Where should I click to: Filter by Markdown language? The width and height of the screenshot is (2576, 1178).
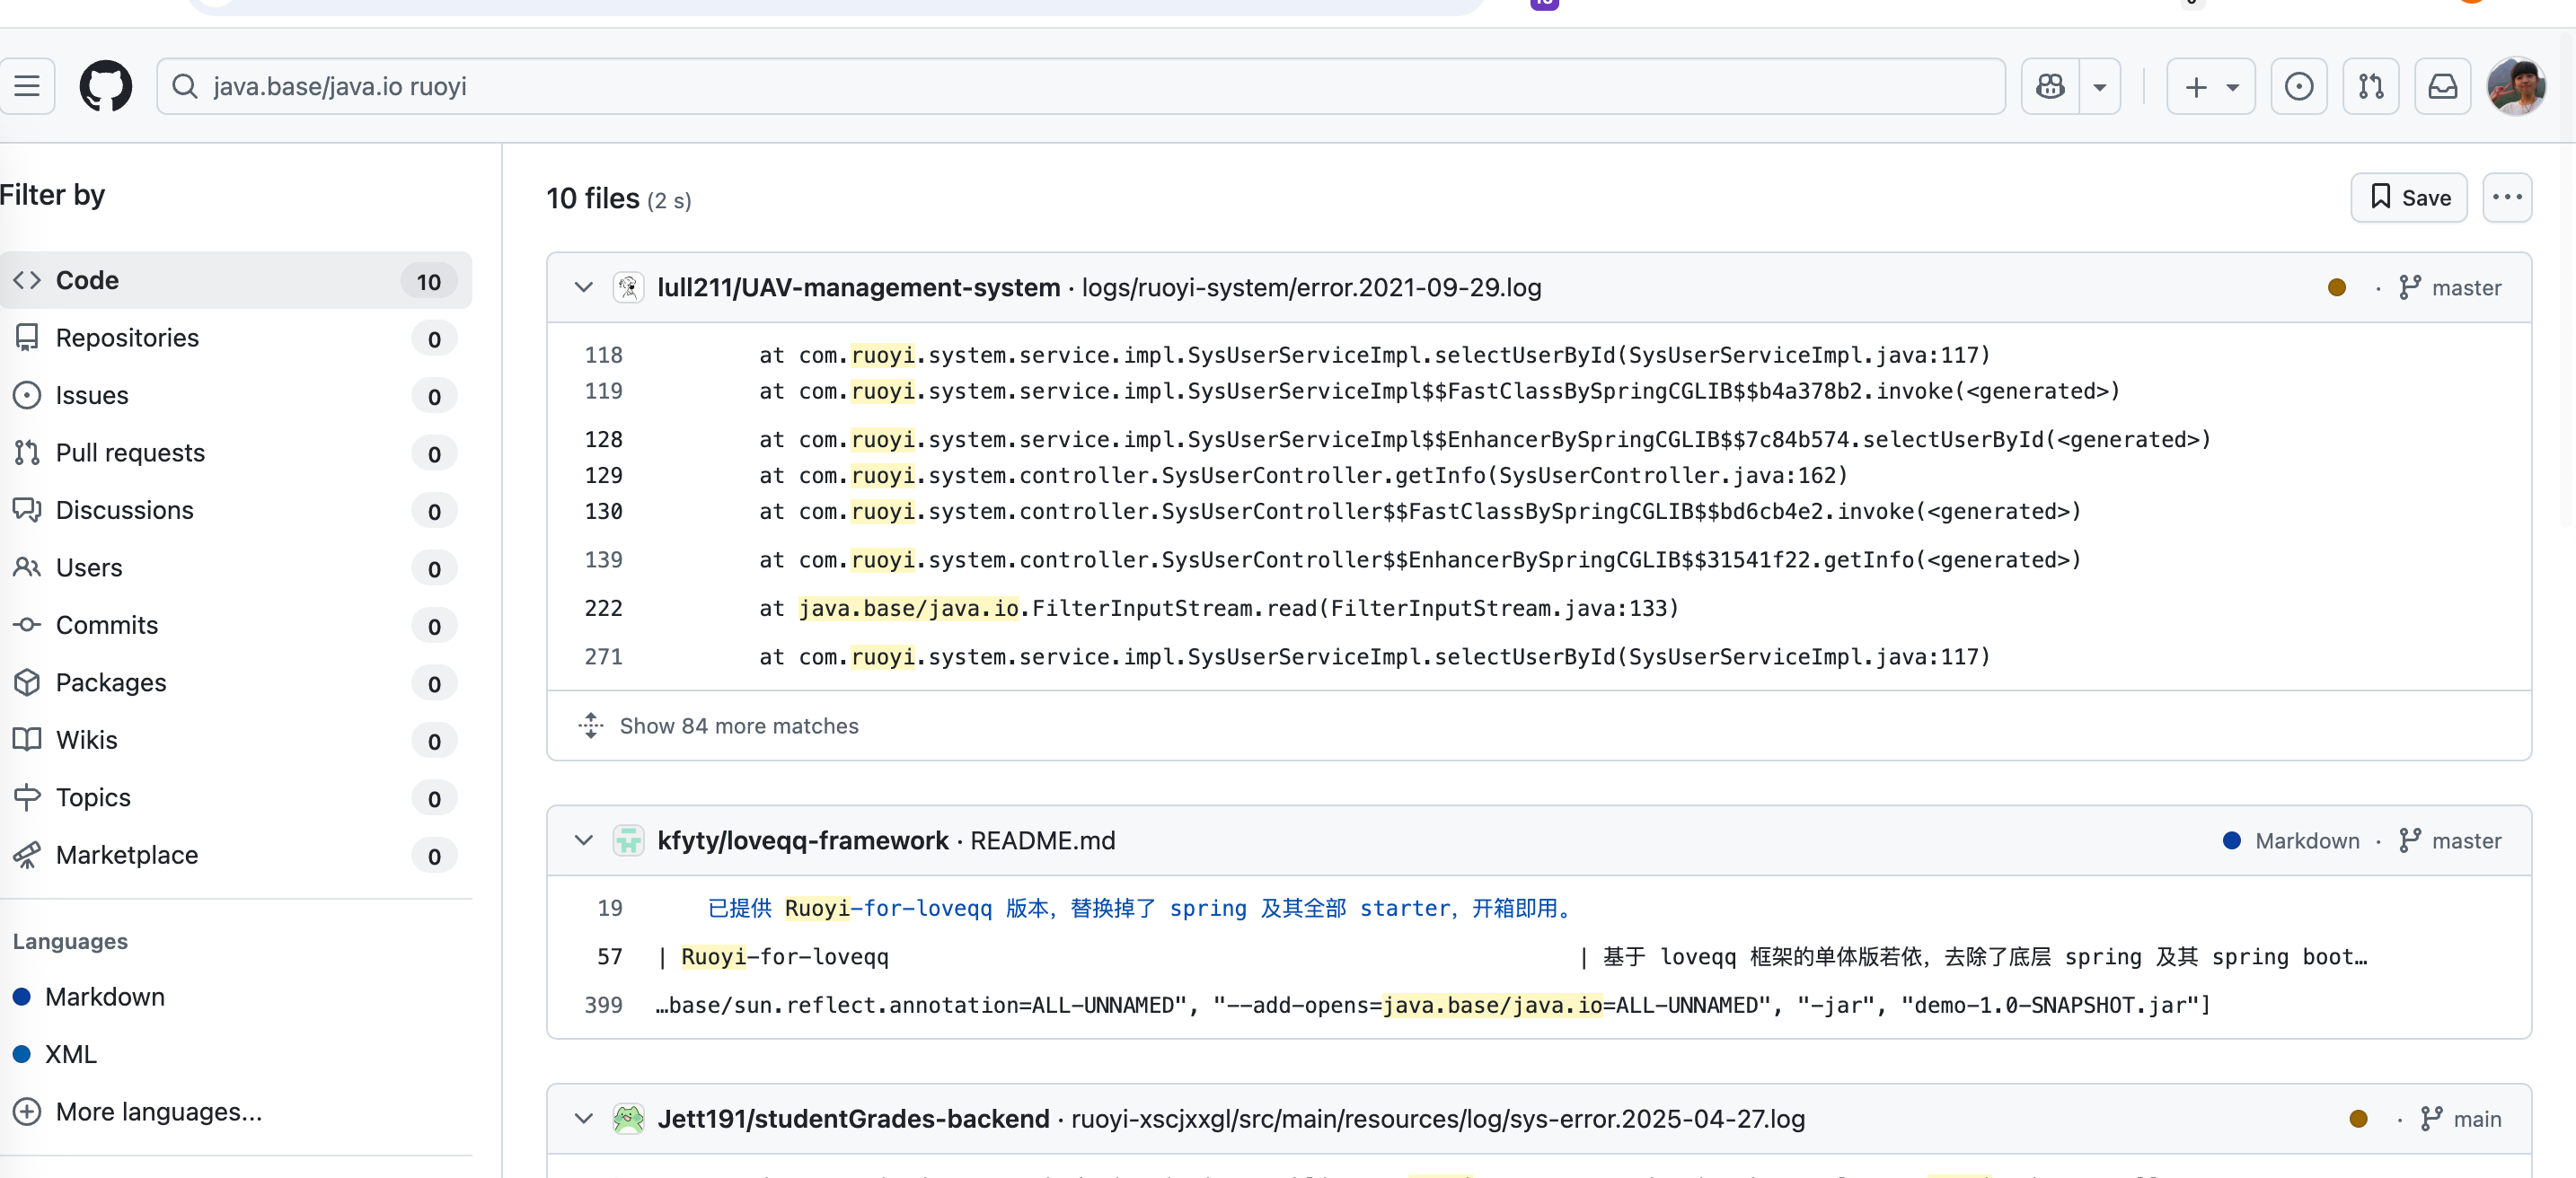[x=104, y=997]
